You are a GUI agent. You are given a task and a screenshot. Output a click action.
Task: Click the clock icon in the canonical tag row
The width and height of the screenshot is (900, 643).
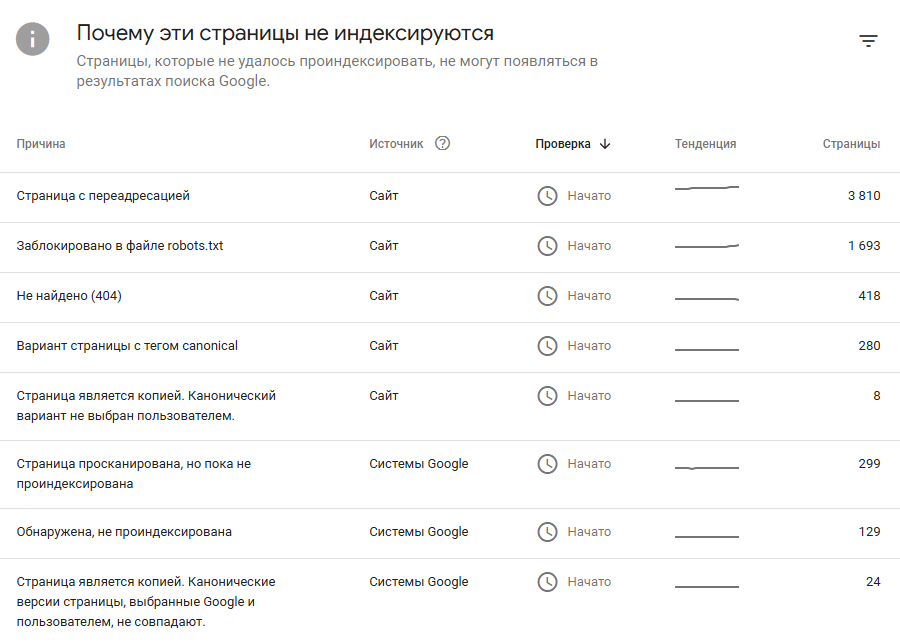(x=547, y=346)
